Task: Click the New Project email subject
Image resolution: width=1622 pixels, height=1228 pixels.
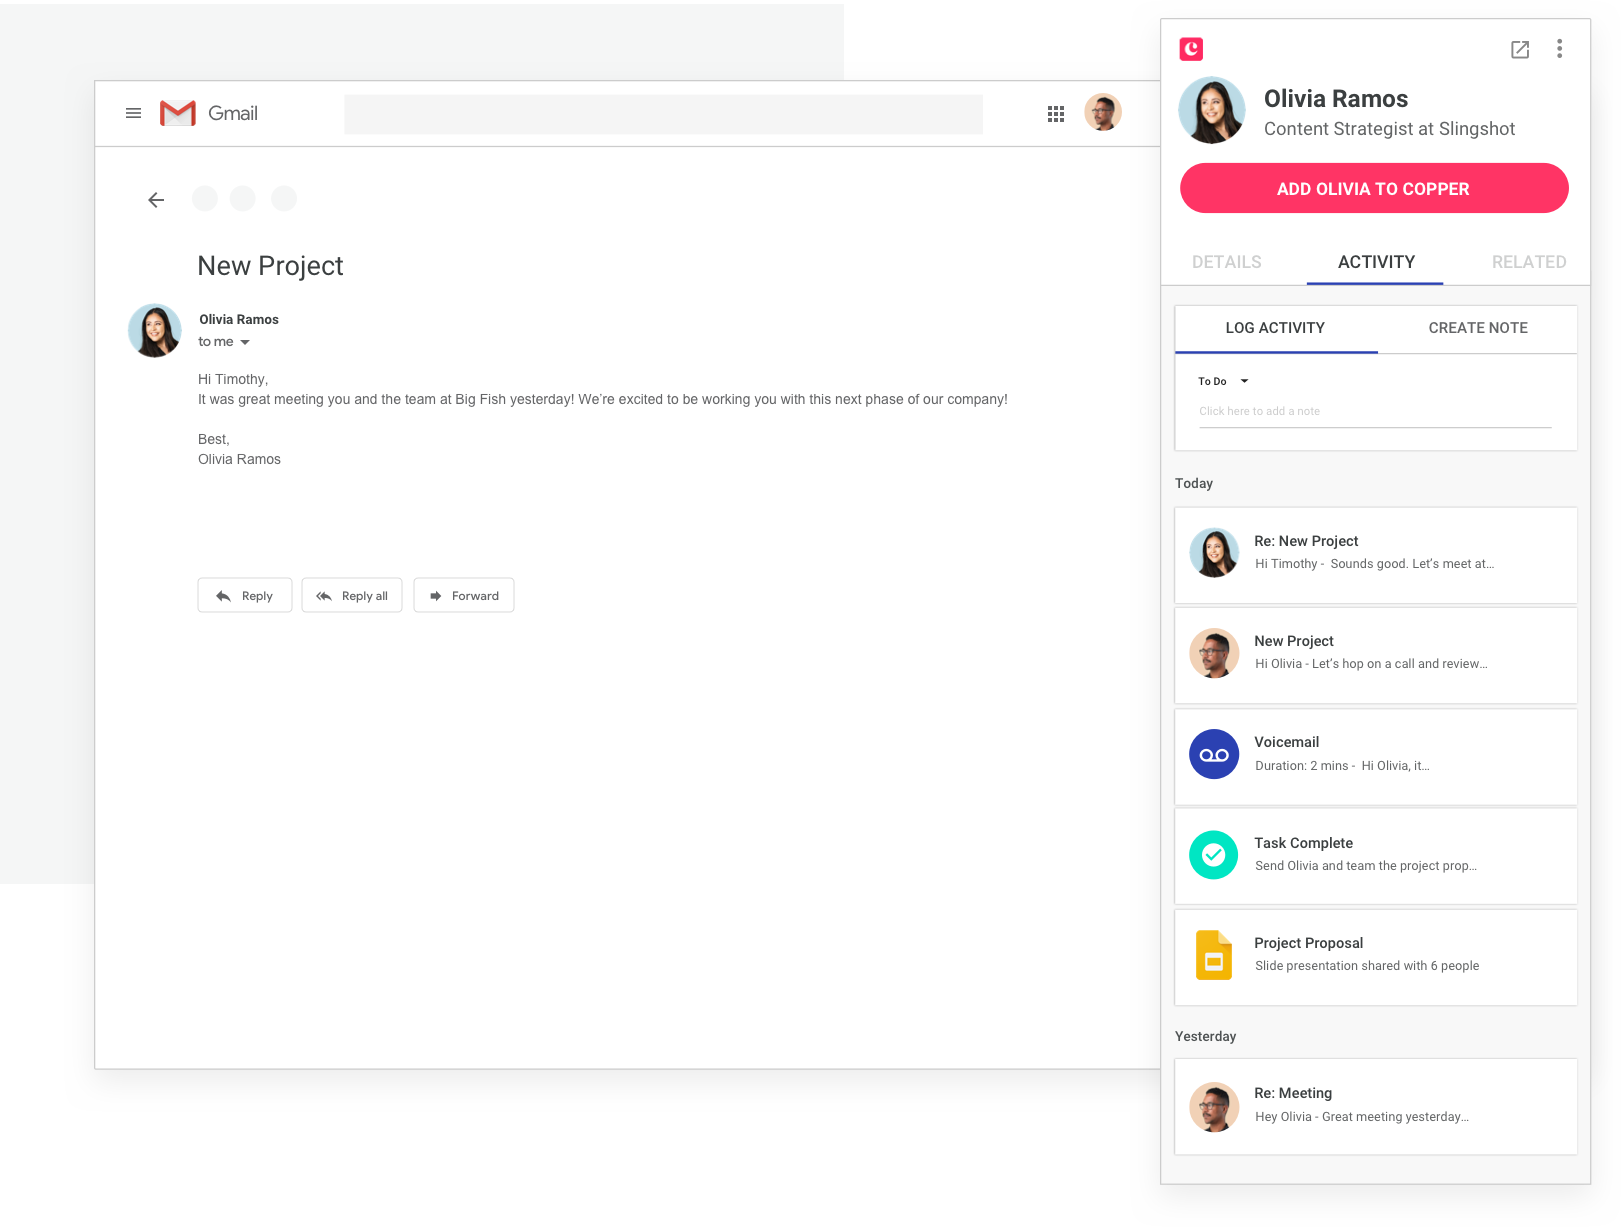Action: coord(270,266)
